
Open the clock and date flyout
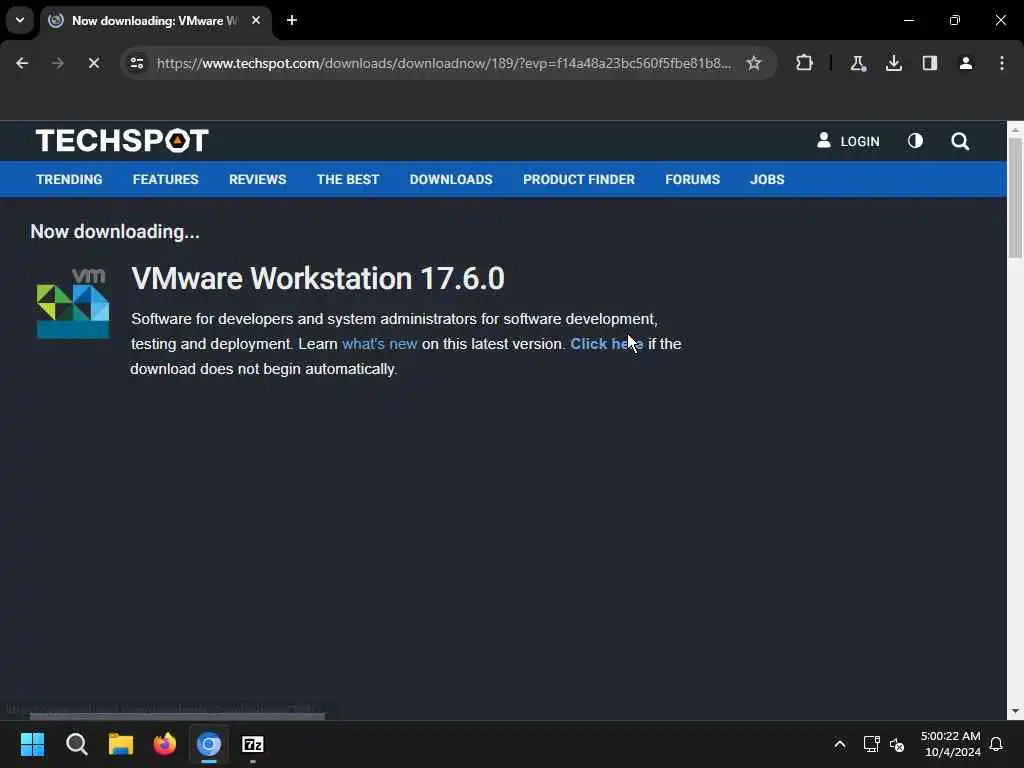(950, 744)
